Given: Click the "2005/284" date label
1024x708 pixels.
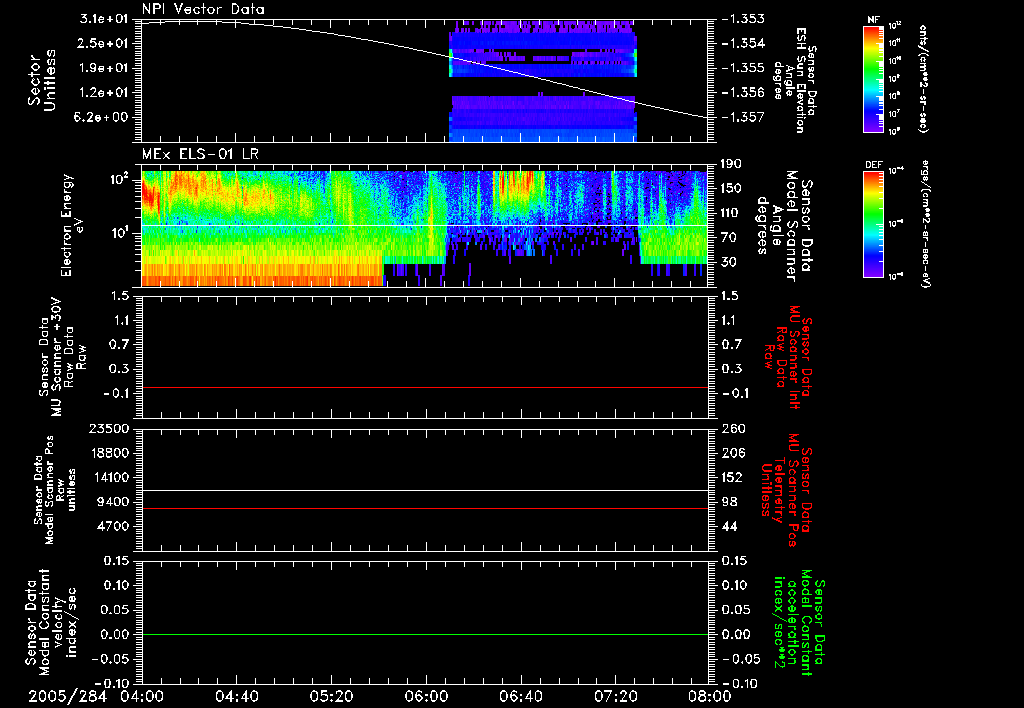Looking at the screenshot, I should click(67, 696).
